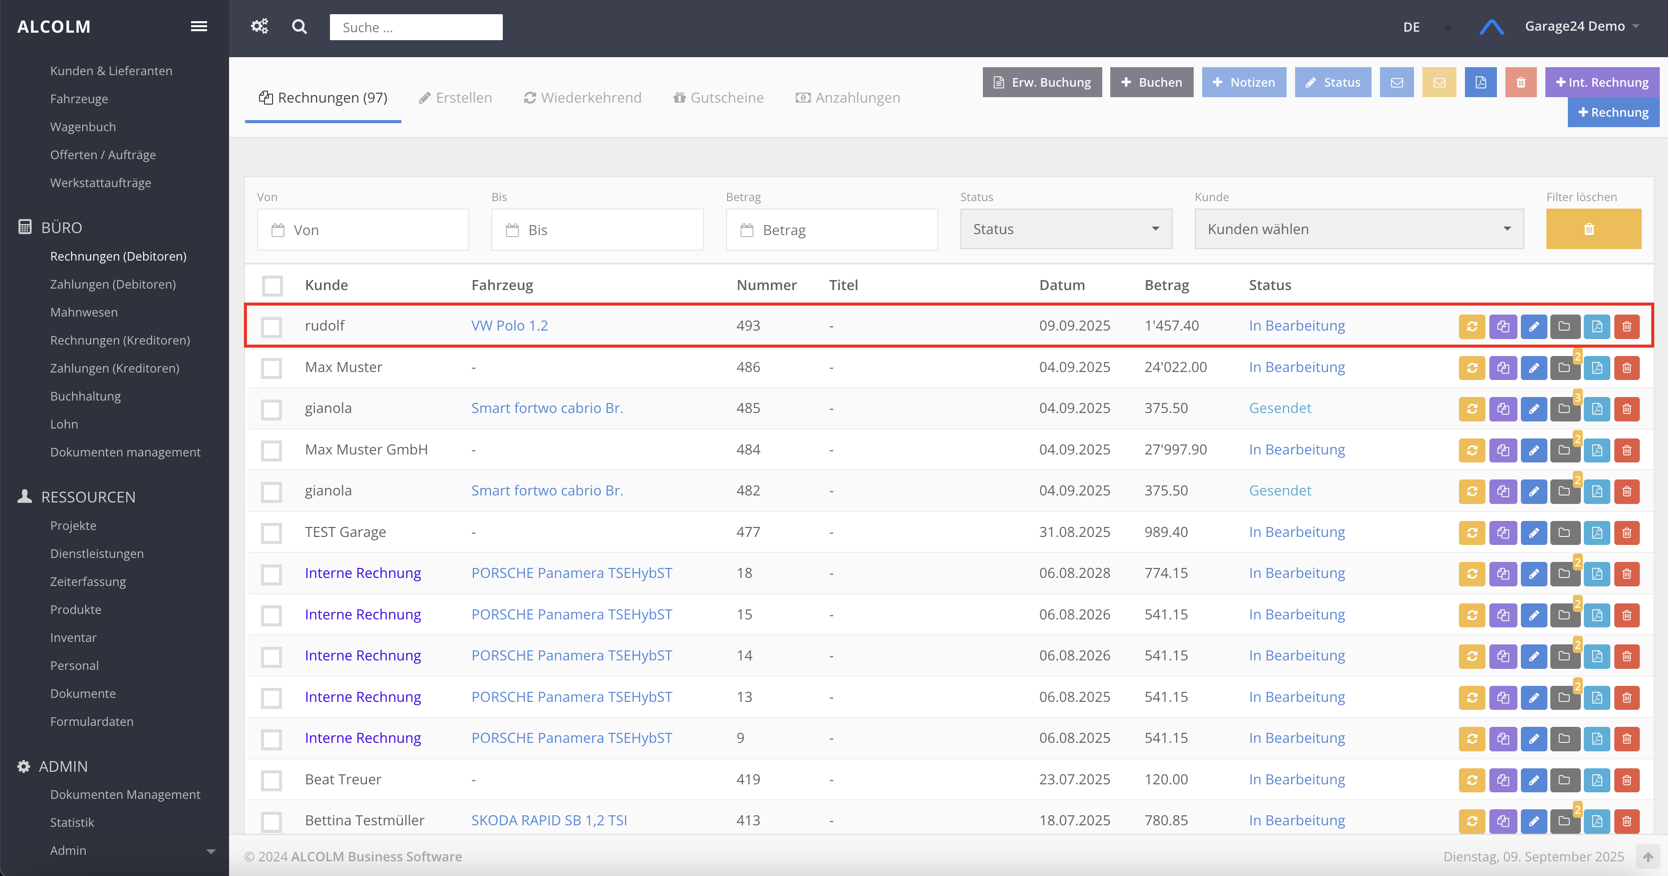Click into the Suche search field

[416, 27]
